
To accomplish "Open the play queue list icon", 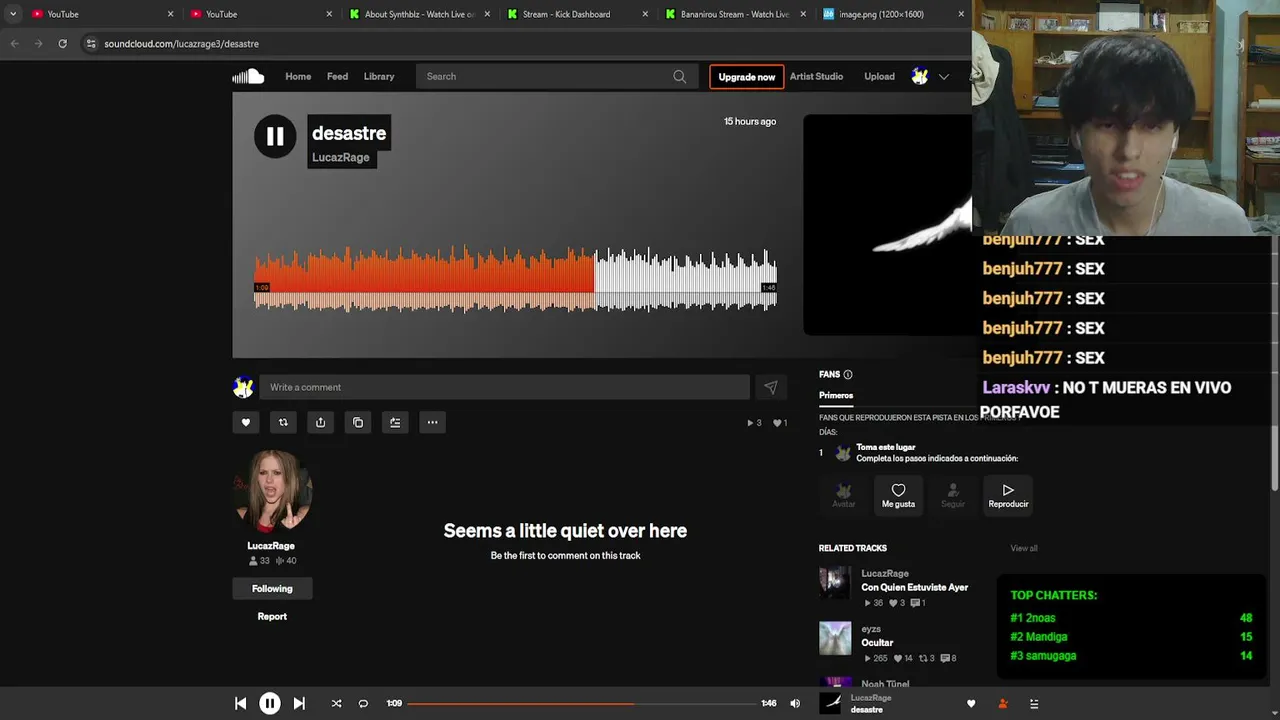I will (1034, 703).
